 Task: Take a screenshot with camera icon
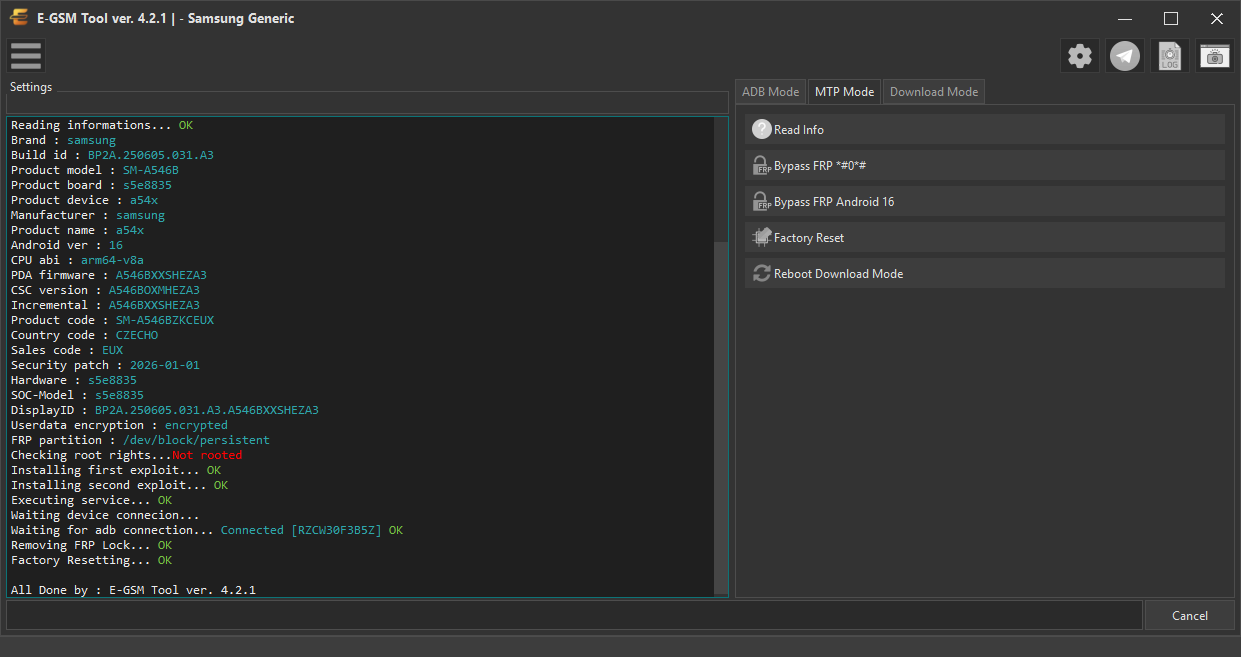pos(1215,56)
